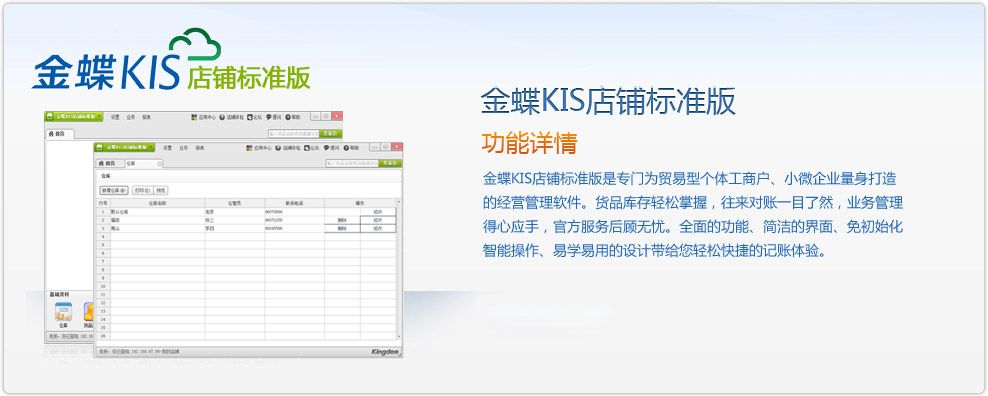The image size is (988, 396).
Task: Expand the green title dropdown in front window
Action: click(152, 147)
